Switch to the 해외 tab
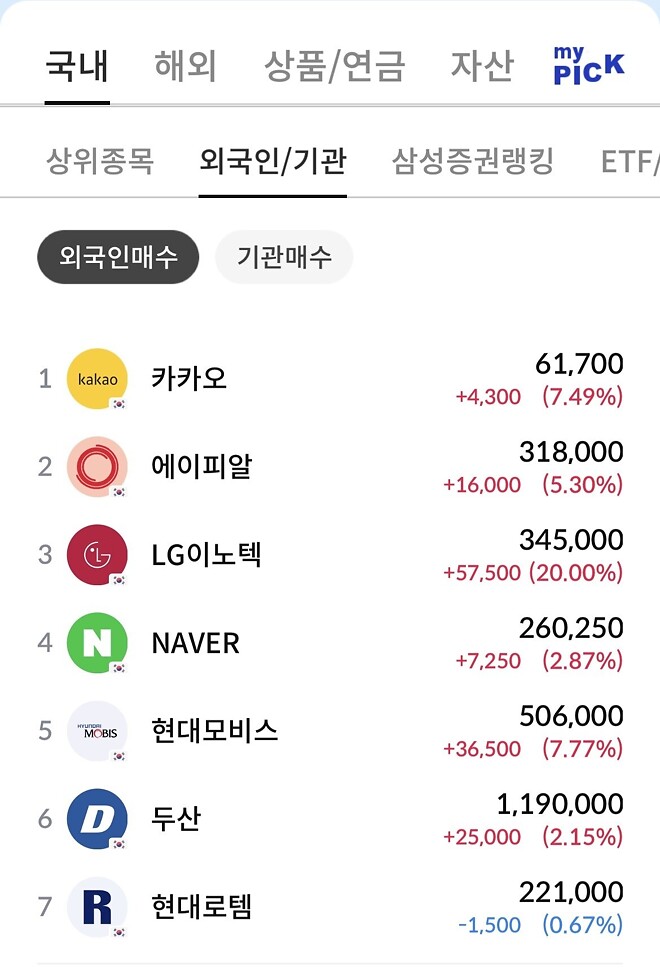660x969 pixels. coord(184,63)
